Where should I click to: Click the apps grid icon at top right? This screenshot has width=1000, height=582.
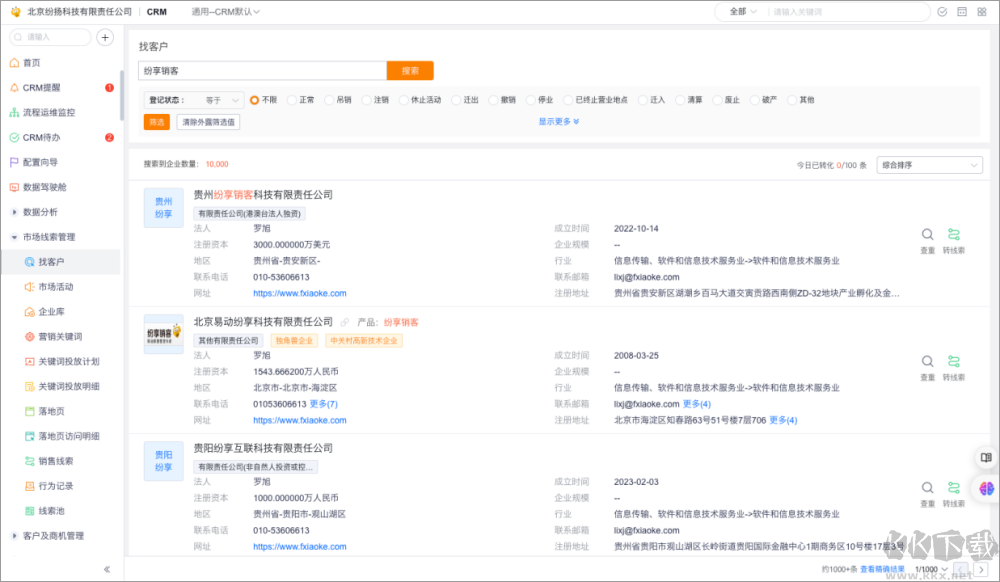[981, 11]
